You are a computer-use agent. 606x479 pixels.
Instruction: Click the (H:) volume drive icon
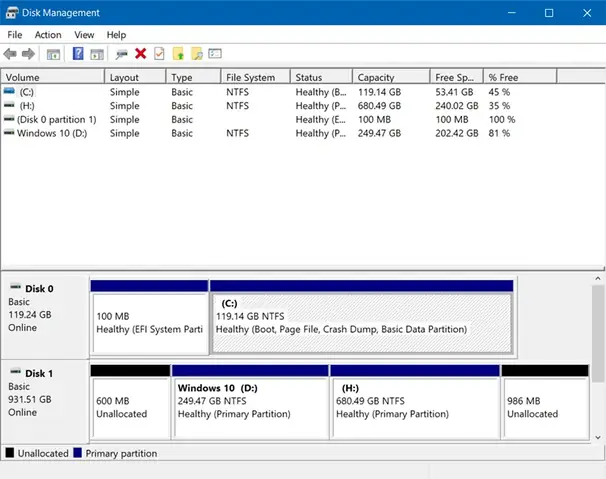click(x=9, y=105)
